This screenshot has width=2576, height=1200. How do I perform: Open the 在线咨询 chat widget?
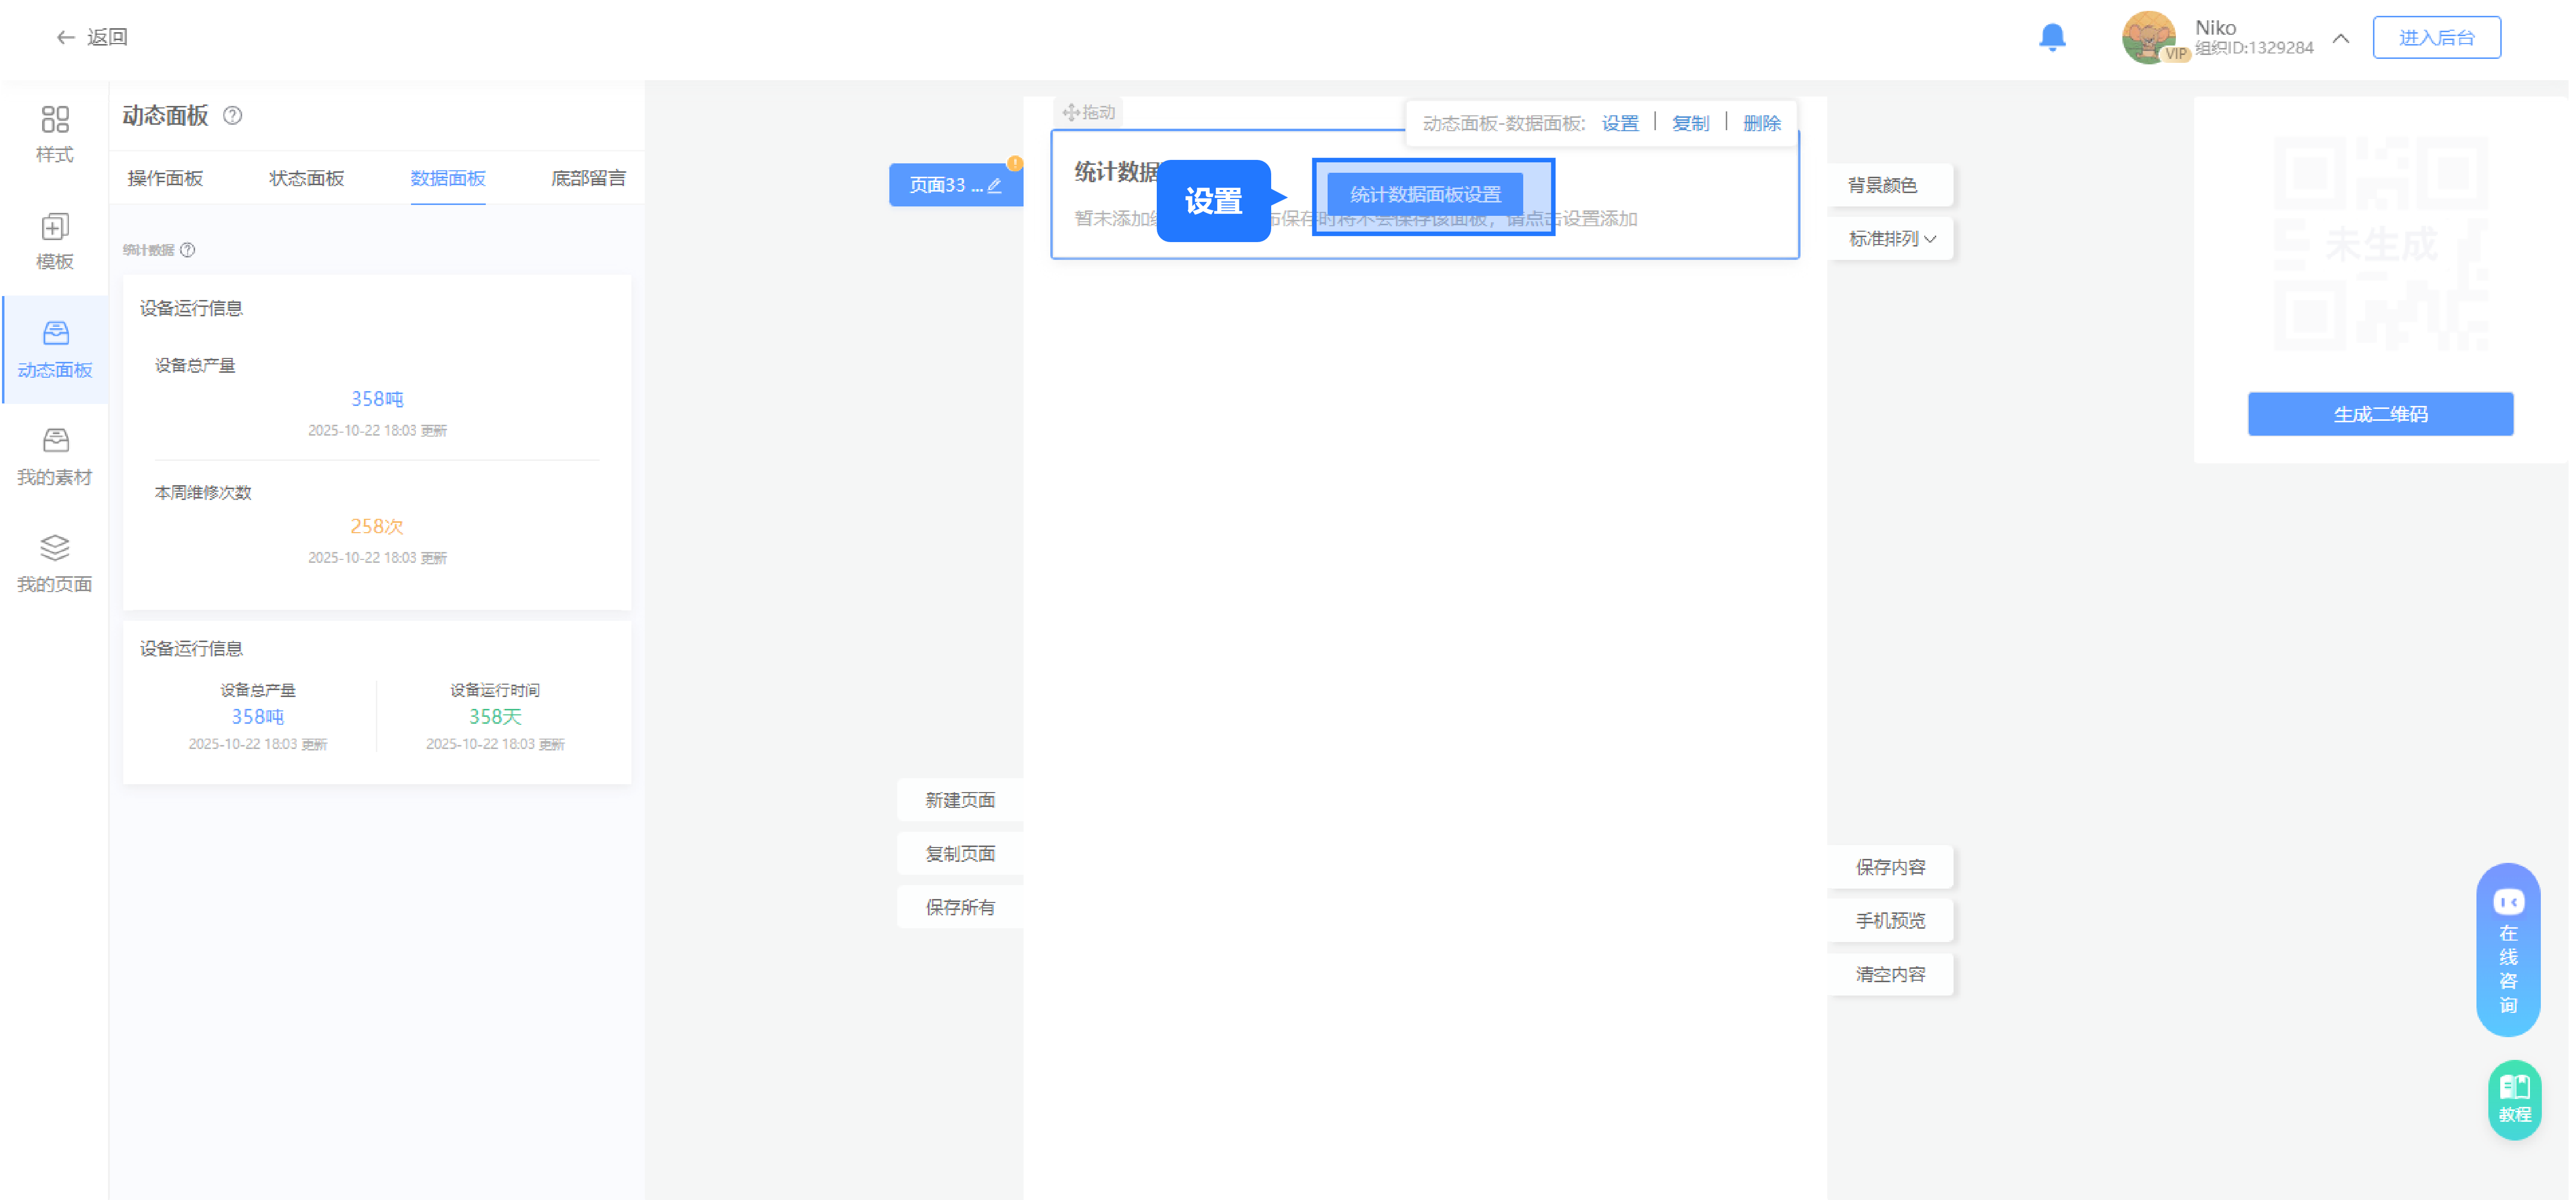(x=2508, y=950)
